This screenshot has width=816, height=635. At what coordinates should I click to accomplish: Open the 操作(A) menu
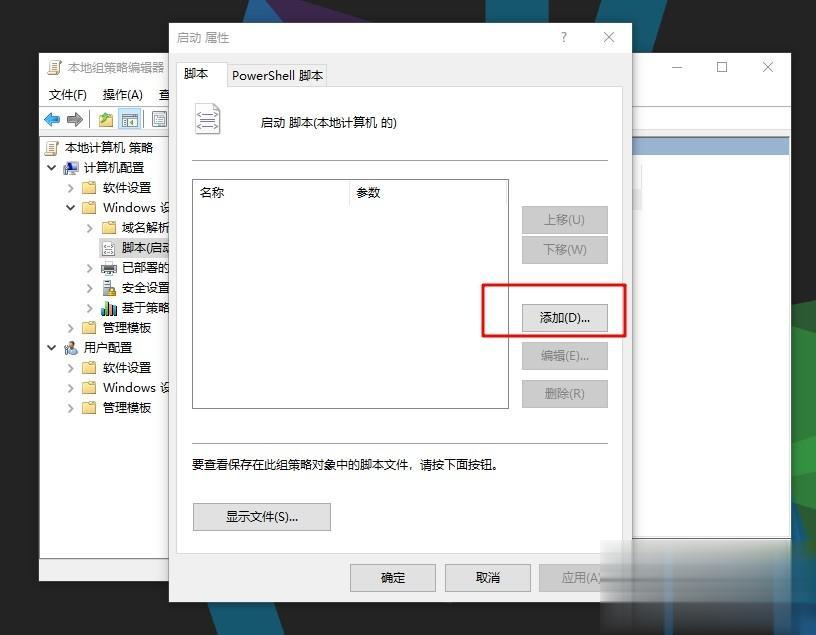122,95
